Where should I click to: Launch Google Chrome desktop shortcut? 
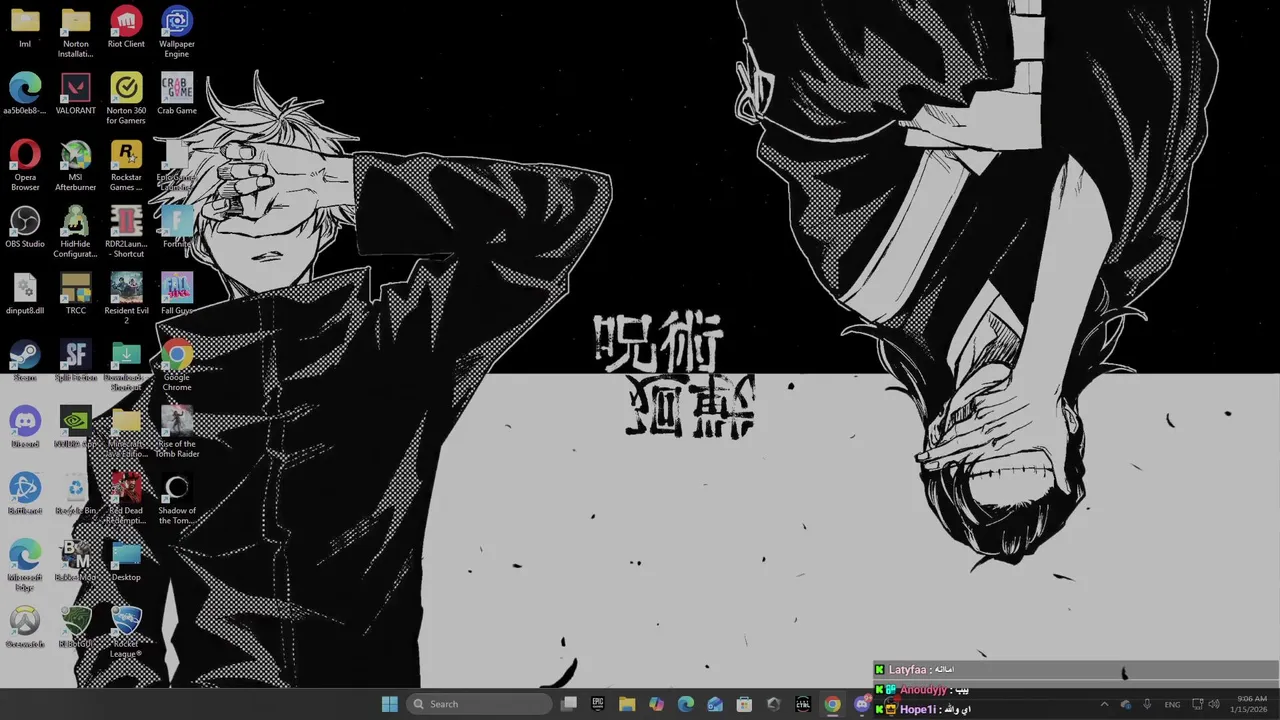(177, 366)
